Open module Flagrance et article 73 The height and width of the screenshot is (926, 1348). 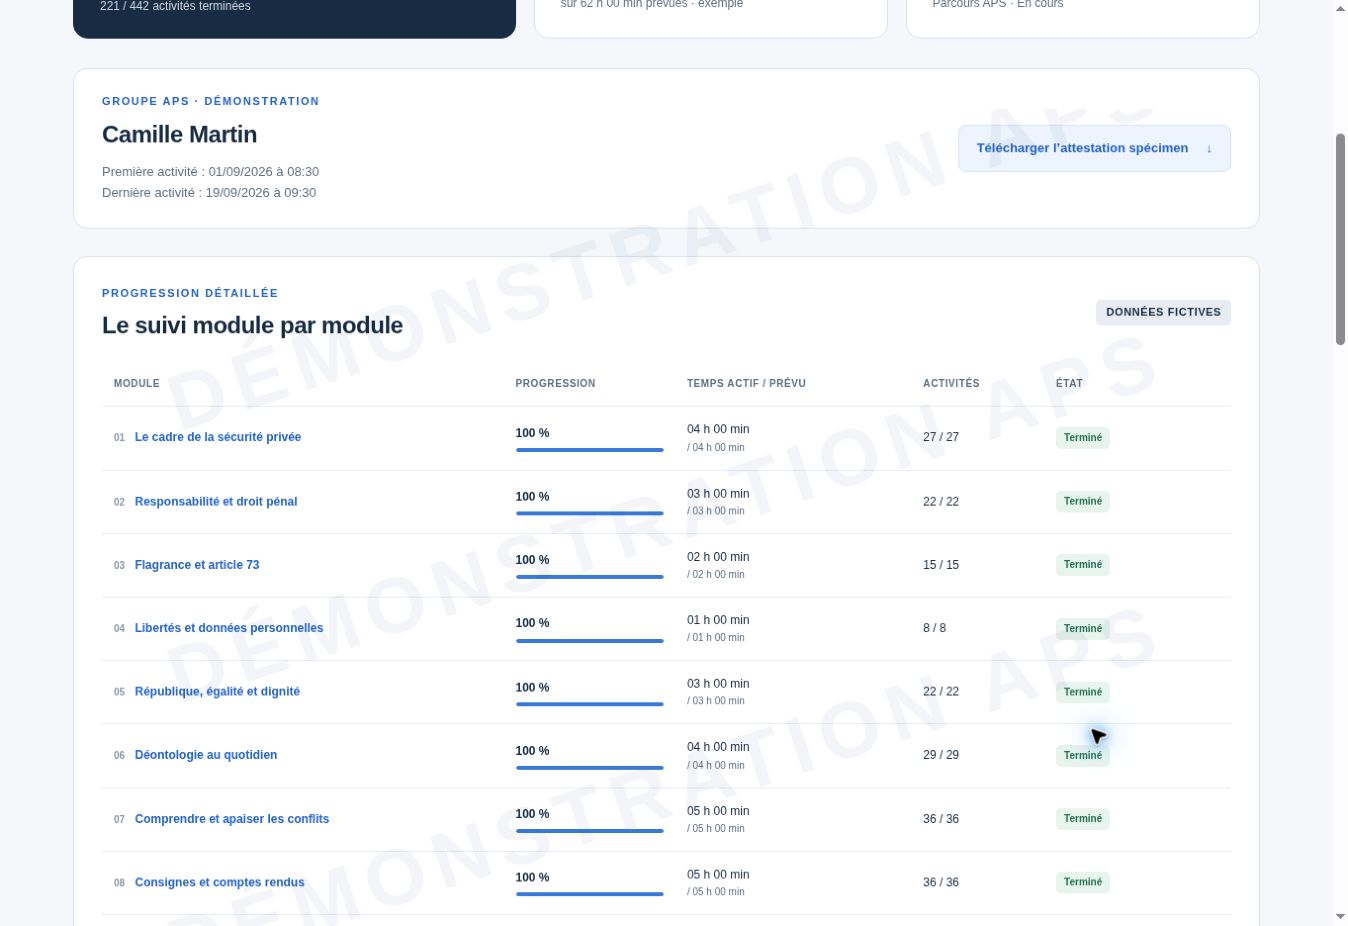click(x=197, y=565)
